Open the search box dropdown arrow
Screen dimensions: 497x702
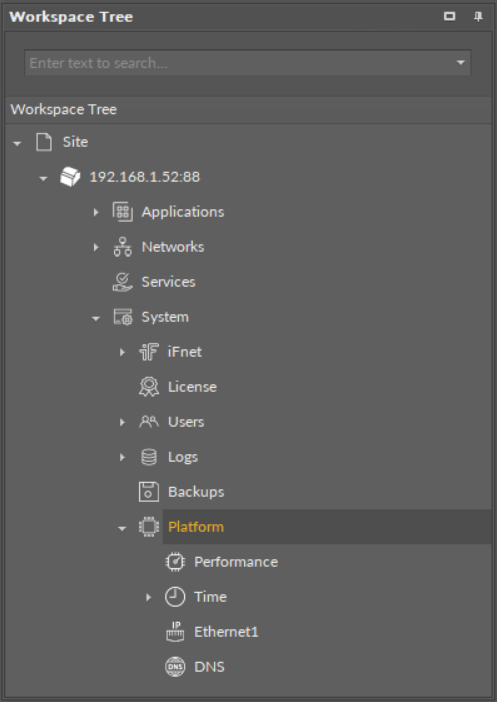pyautogui.click(x=461, y=63)
